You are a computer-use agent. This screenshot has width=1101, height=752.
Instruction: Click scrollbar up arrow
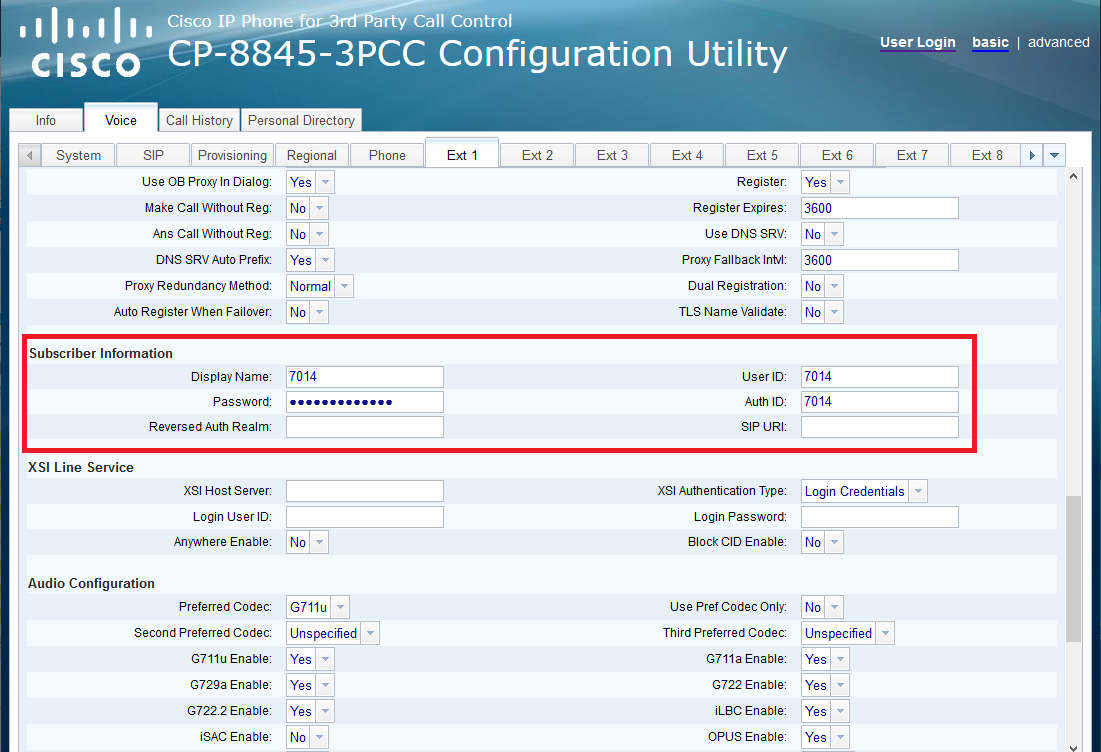point(1074,177)
